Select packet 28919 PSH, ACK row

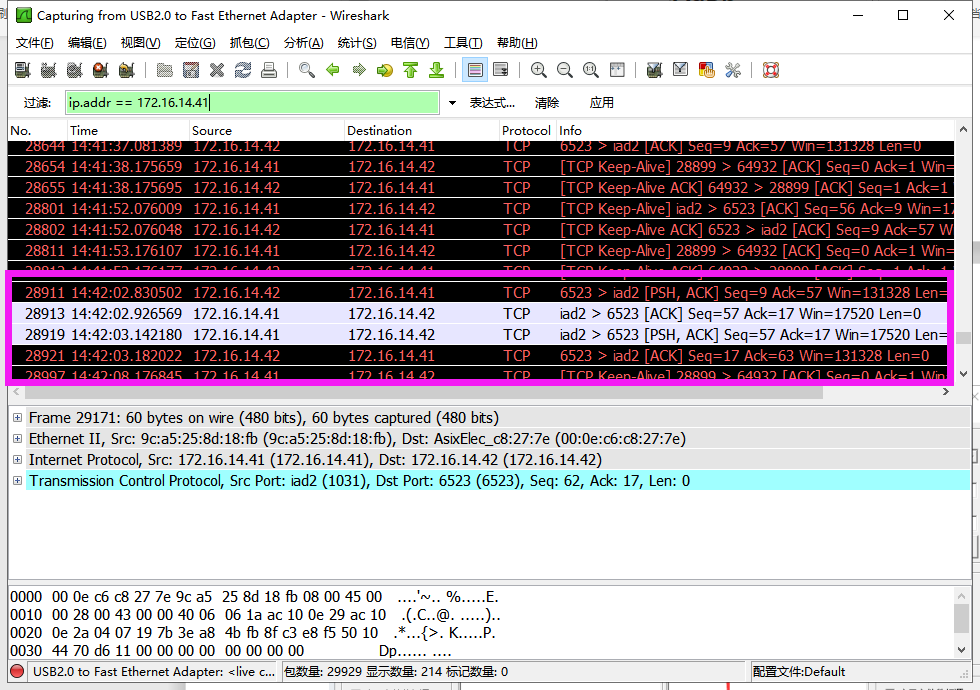[481, 335]
